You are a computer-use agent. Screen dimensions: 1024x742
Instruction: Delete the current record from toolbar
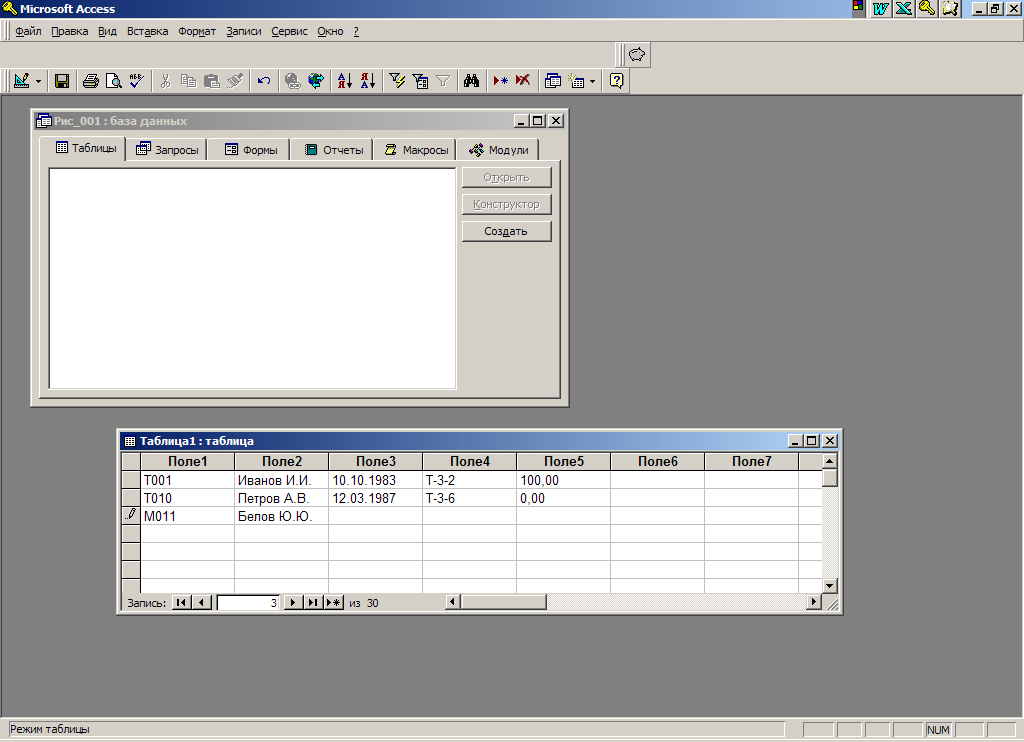pos(523,81)
